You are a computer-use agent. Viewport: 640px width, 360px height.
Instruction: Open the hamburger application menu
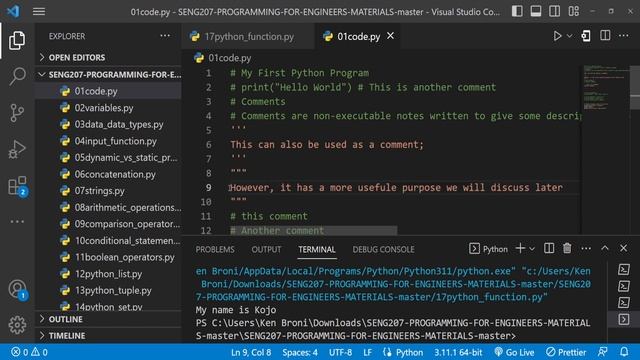tap(39, 11)
